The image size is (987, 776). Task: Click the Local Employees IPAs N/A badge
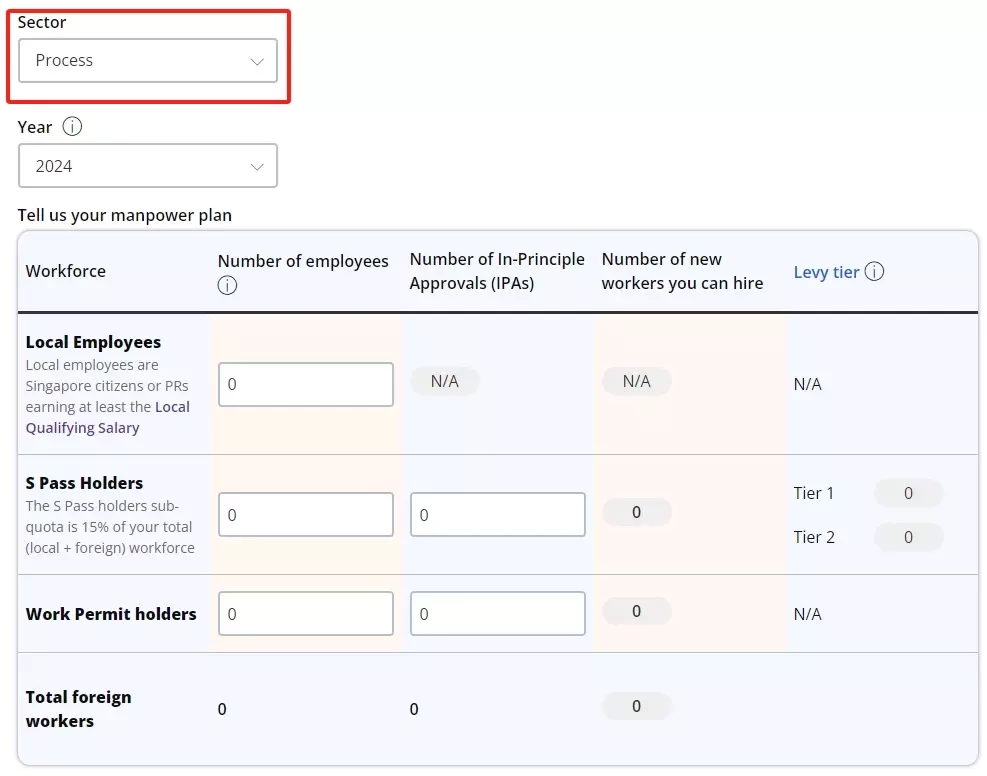[444, 381]
